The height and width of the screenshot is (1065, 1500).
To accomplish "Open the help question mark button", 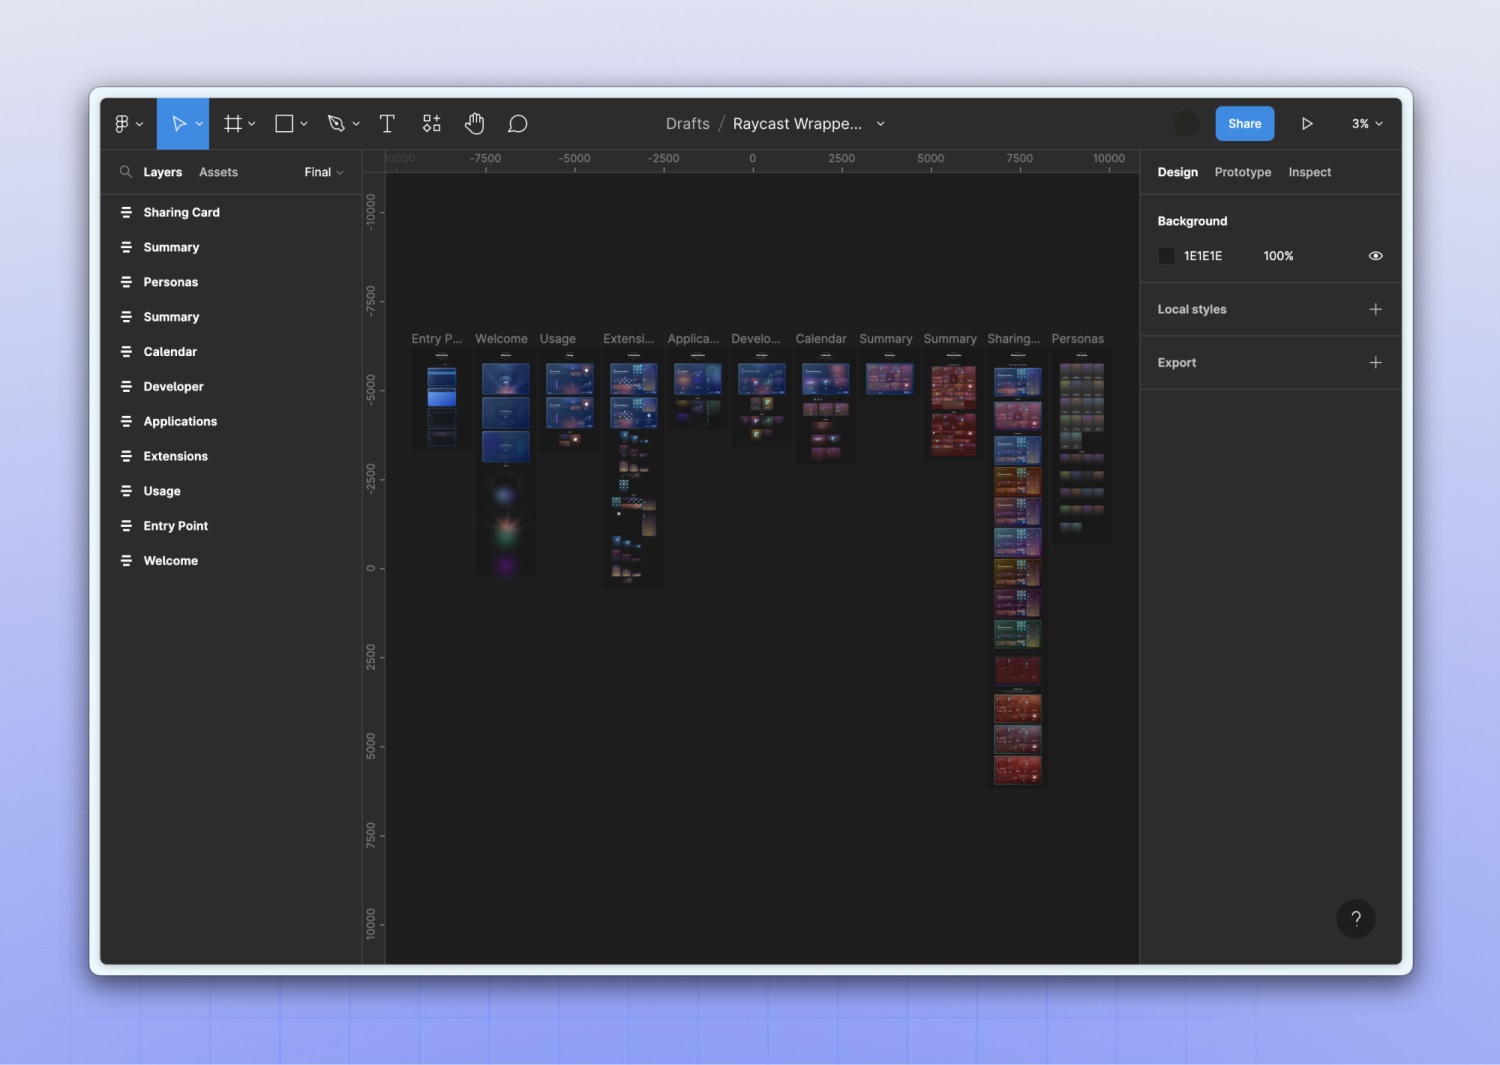I will click(x=1356, y=918).
